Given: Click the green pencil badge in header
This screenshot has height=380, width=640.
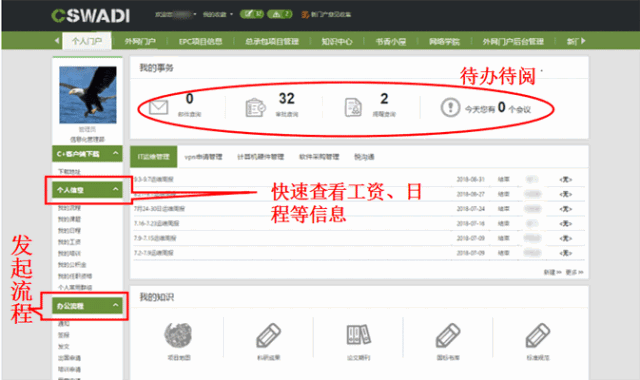Looking at the screenshot, I should [x=251, y=14].
